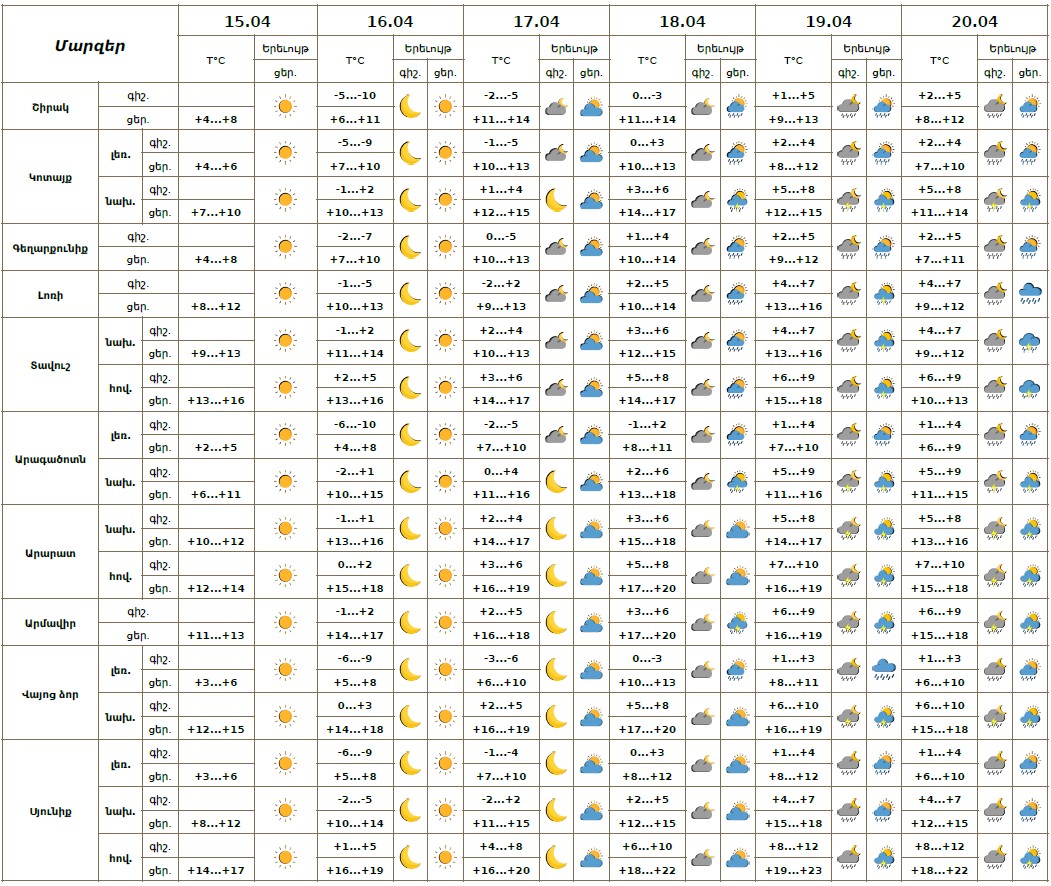The width and height of the screenshot is (1051, 886).
Task: Click the Արագածոտն region row label
Action: tap(50, 459)
